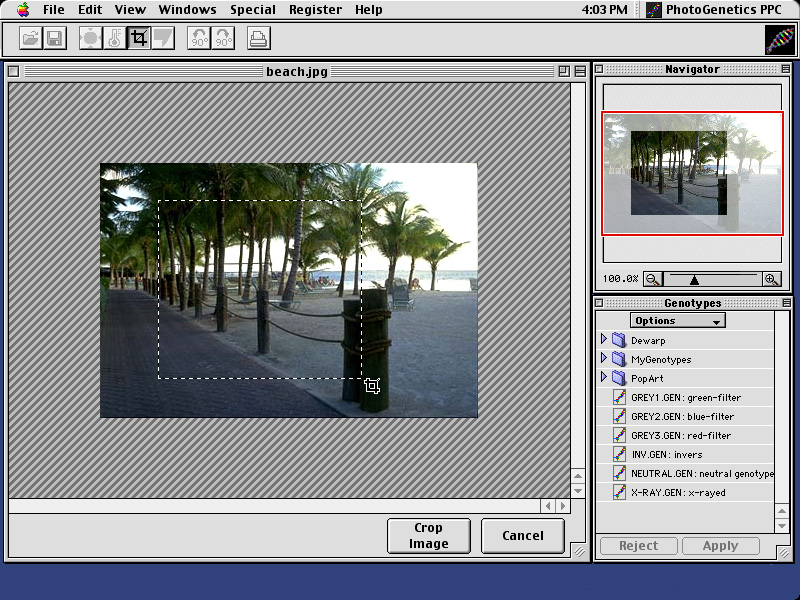Expand the MyGenotypes folder

[x=604, y=359]
